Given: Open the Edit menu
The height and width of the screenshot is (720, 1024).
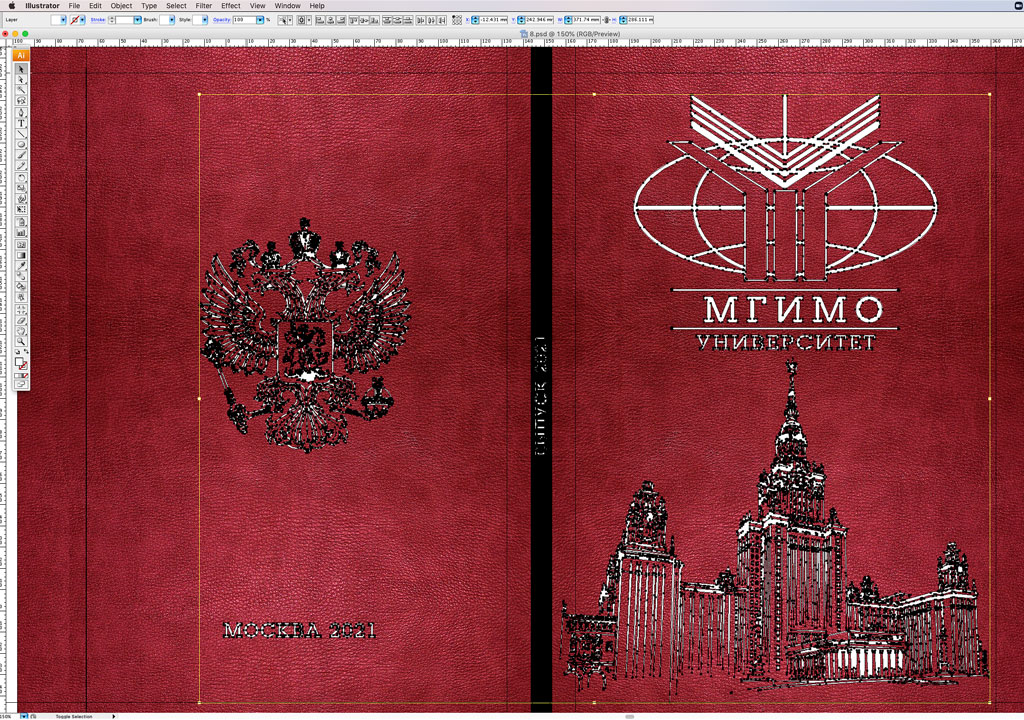Looking at the screenshot, I should point(95,5).
